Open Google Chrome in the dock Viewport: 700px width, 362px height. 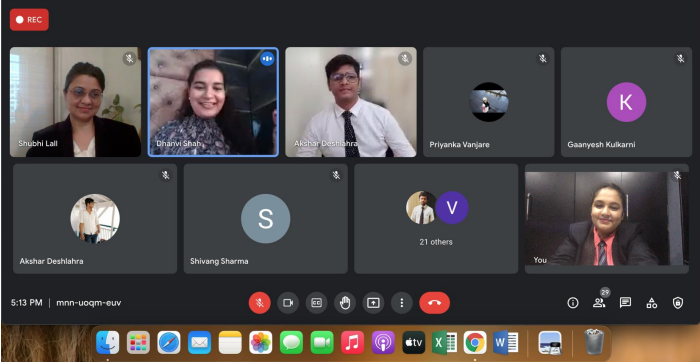(x=475, y=343)
